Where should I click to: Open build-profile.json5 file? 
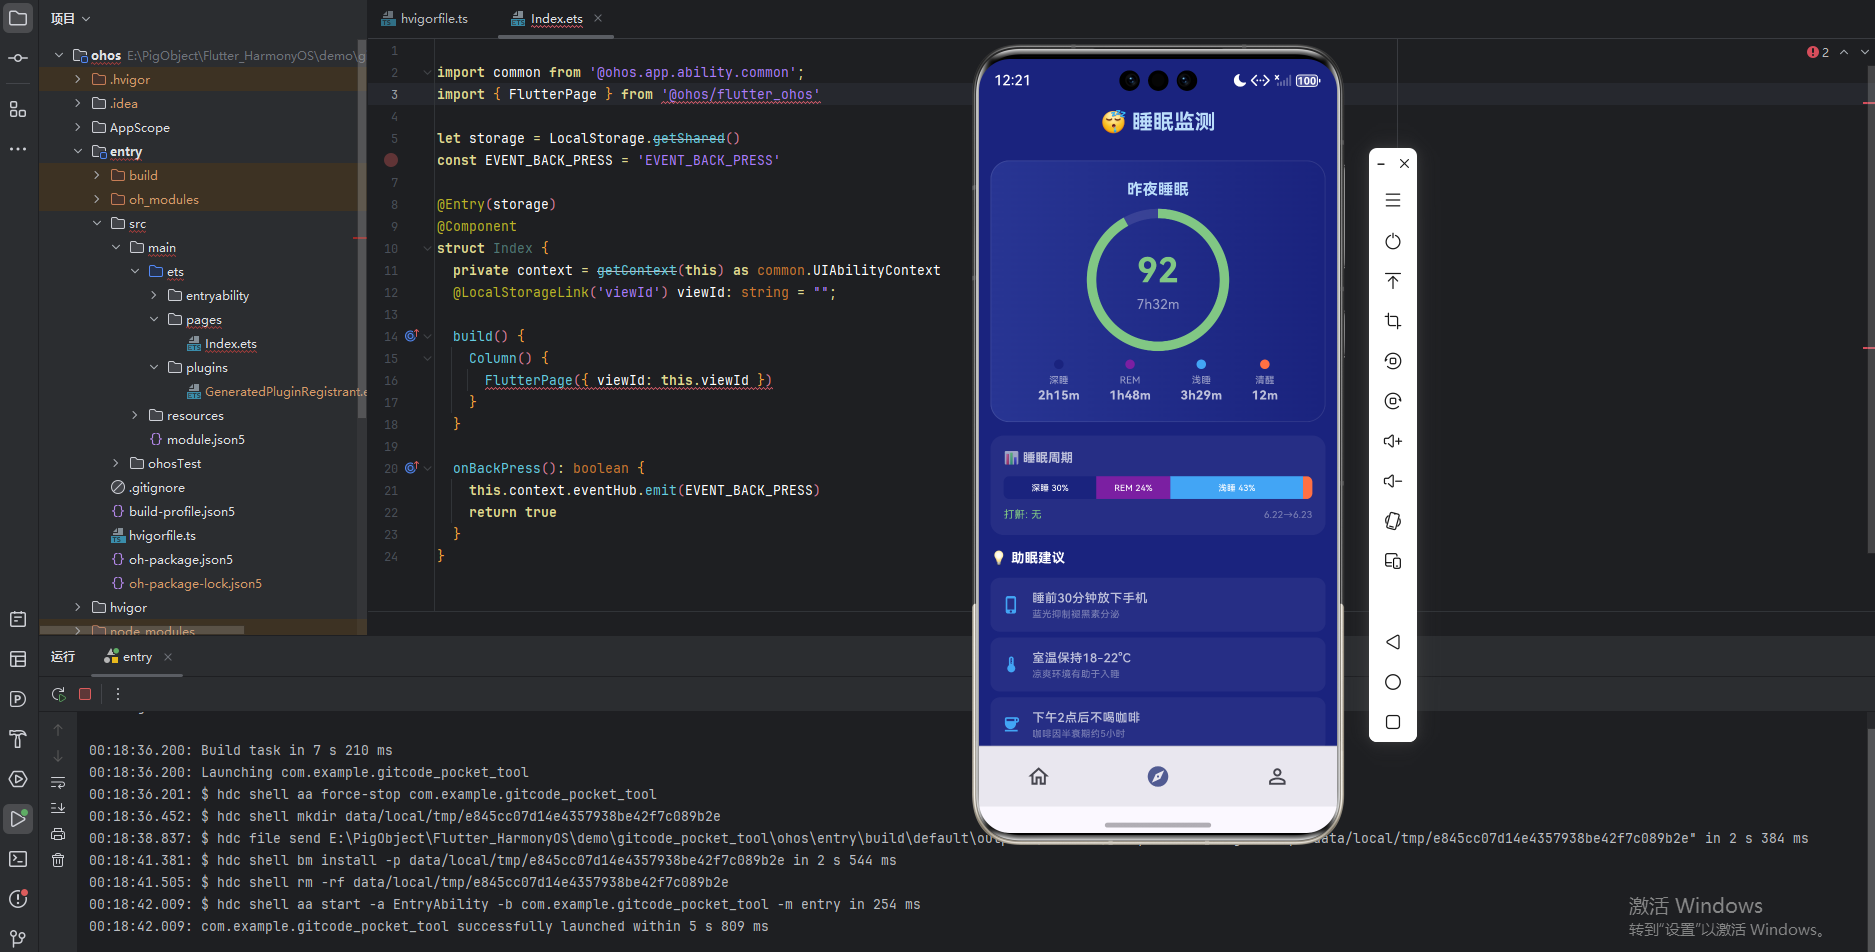click(x=173, y=512)
